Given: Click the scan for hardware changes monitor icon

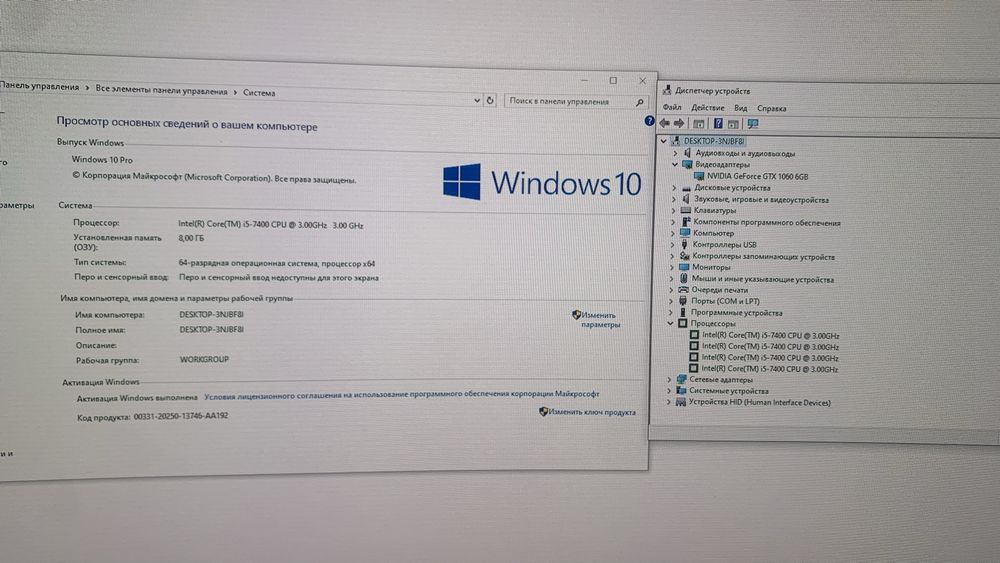Looking at the screenshot, I should pyautogui.click(x=753, y=124).
